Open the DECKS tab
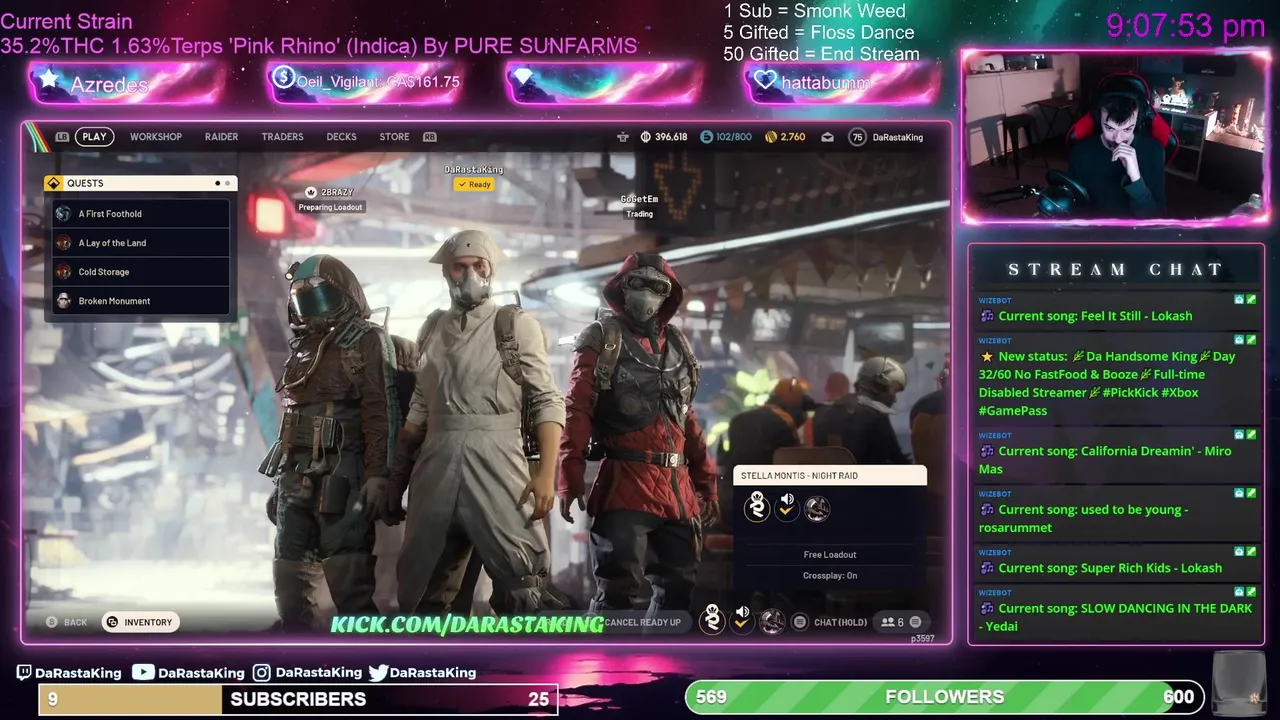Image resolution: width=1280 pixels, height=720 pixels. pos(341,137)
